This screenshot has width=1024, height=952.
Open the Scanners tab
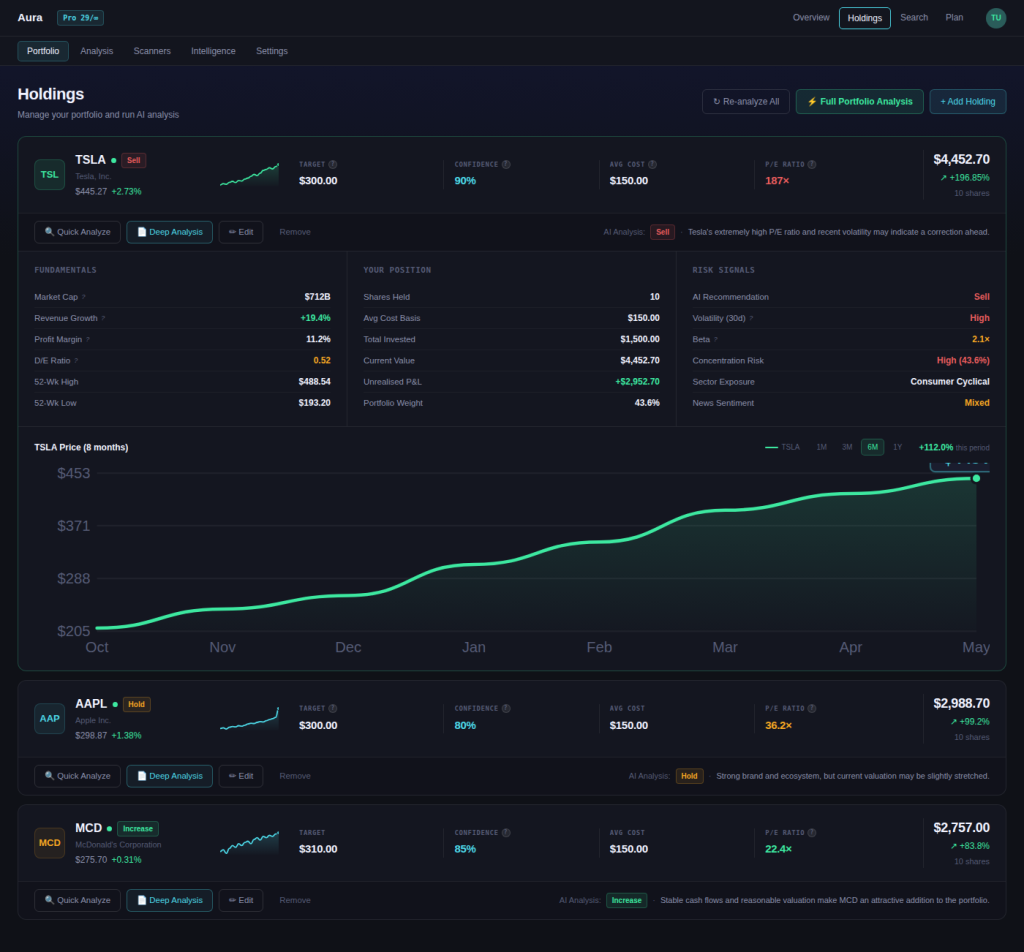click(152, 51)
